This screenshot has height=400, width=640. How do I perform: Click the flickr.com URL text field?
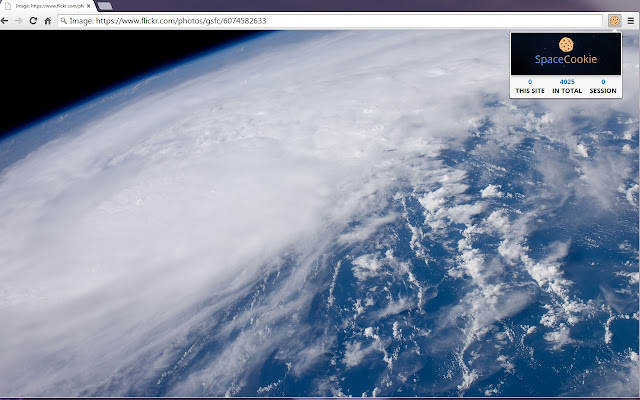[x=330, y=21]
